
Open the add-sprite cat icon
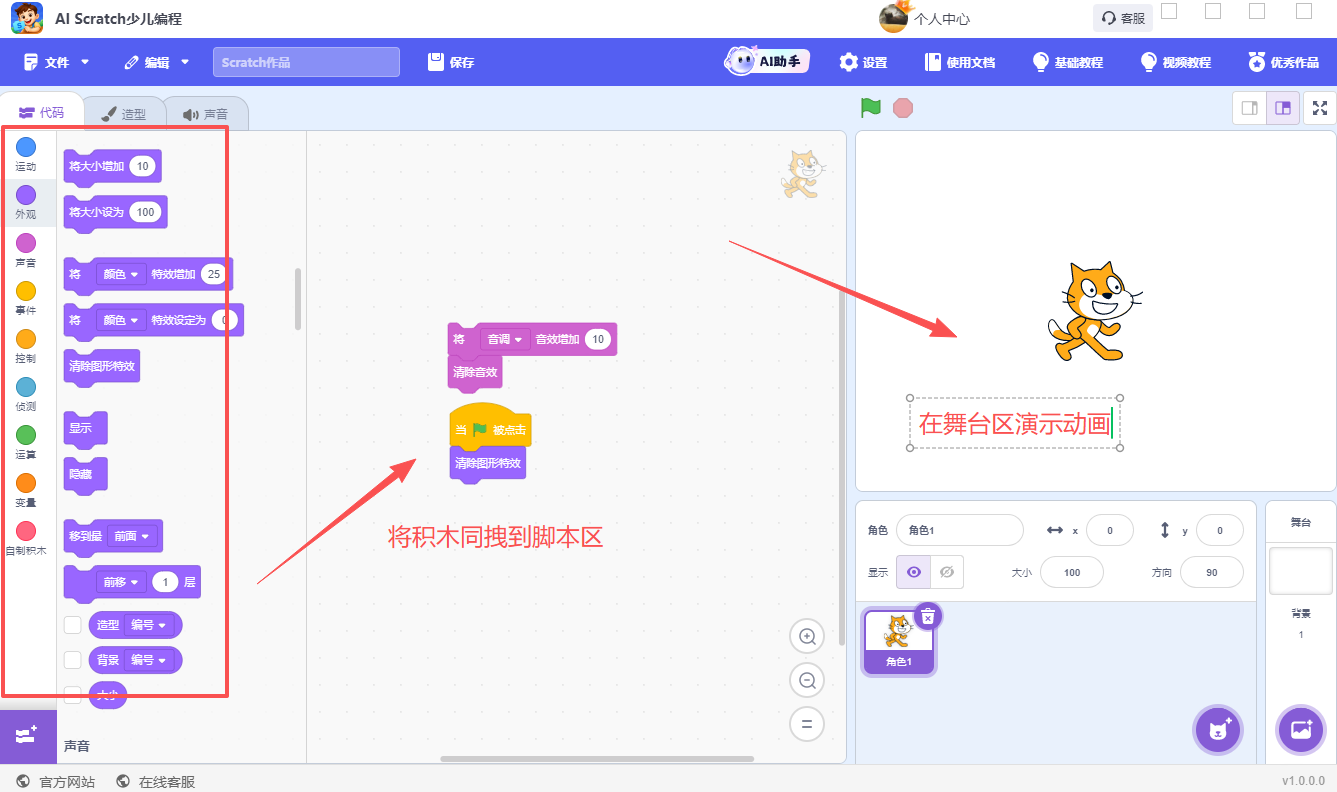(1218, 730)
